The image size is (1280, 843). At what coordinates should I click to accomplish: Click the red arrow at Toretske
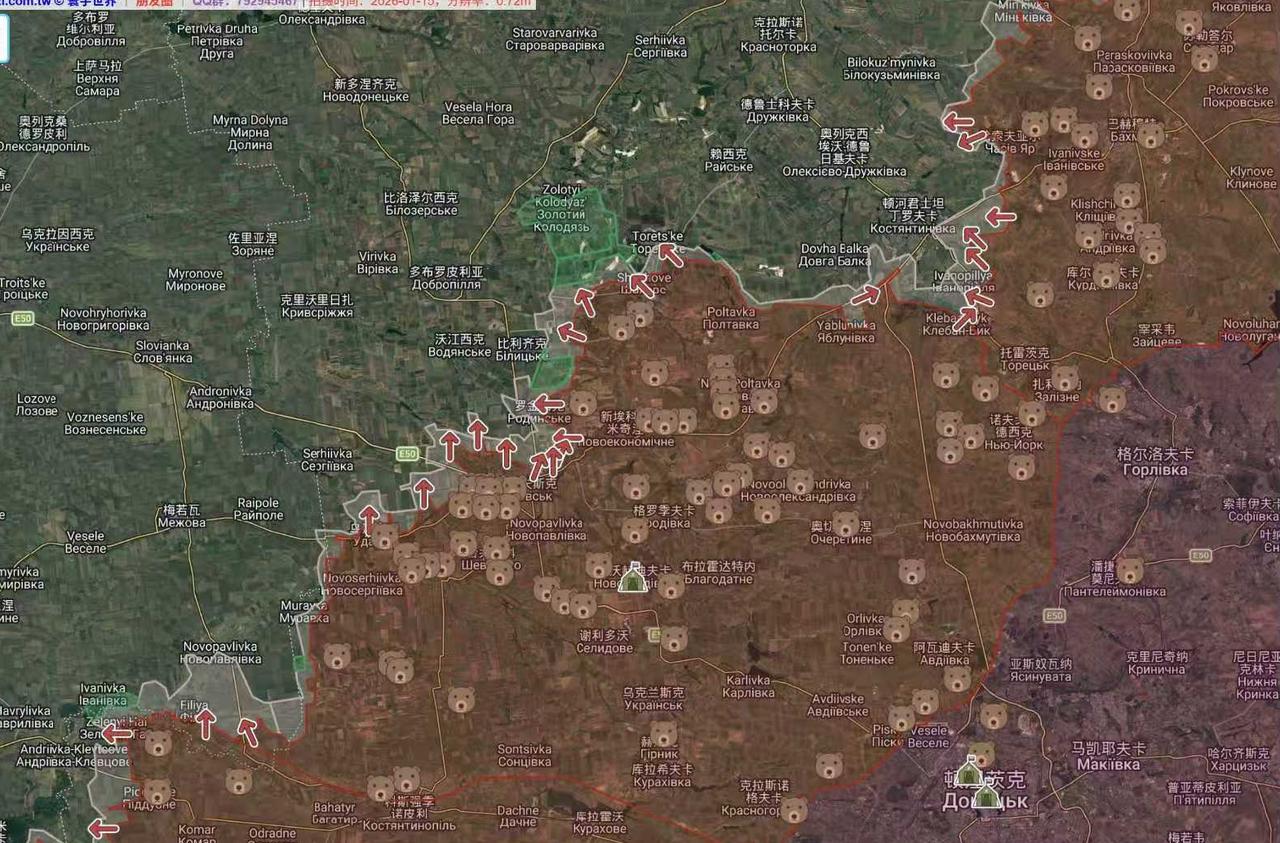(671, 255)
